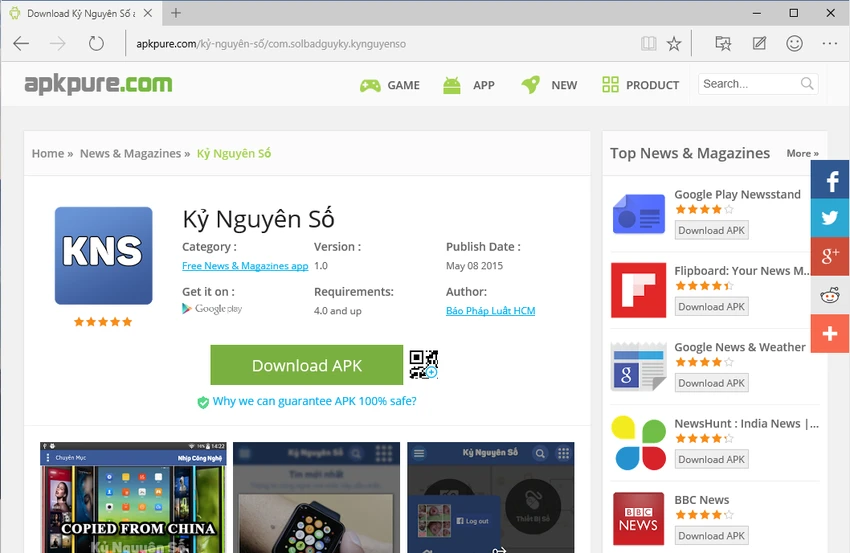Open the GAME menu section
The height and width of the screenshot is (553, 850).
point(390,85)
